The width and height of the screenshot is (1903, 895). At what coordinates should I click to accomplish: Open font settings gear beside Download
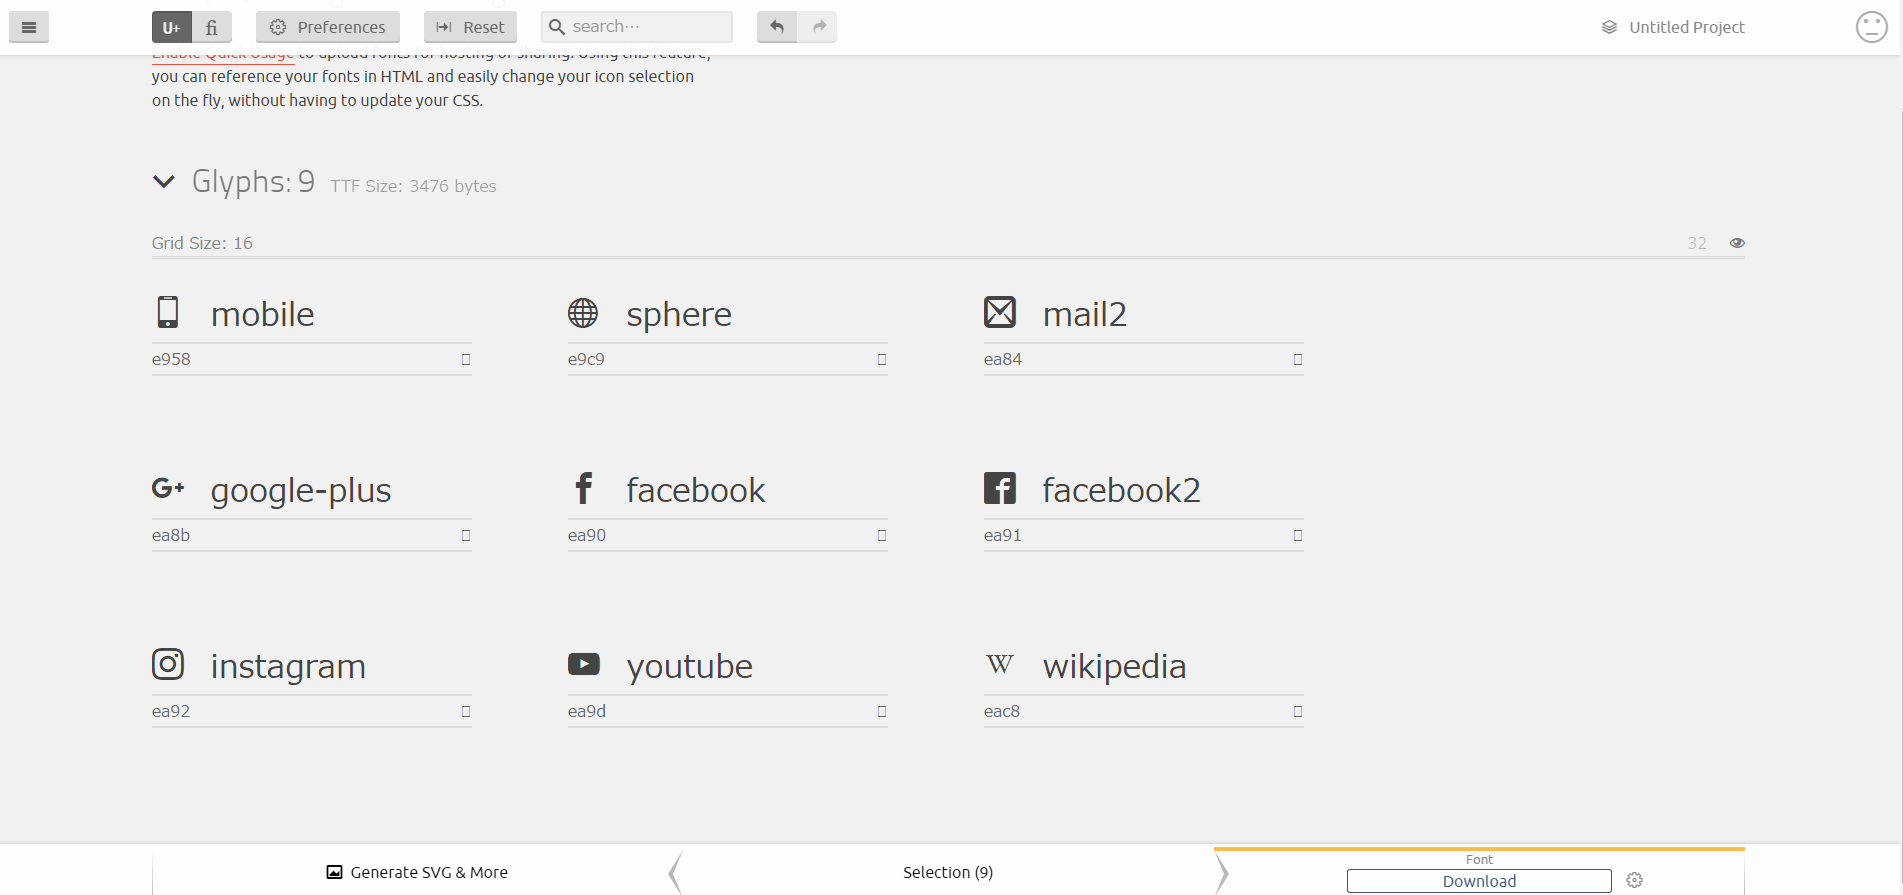coord(1634,880)
